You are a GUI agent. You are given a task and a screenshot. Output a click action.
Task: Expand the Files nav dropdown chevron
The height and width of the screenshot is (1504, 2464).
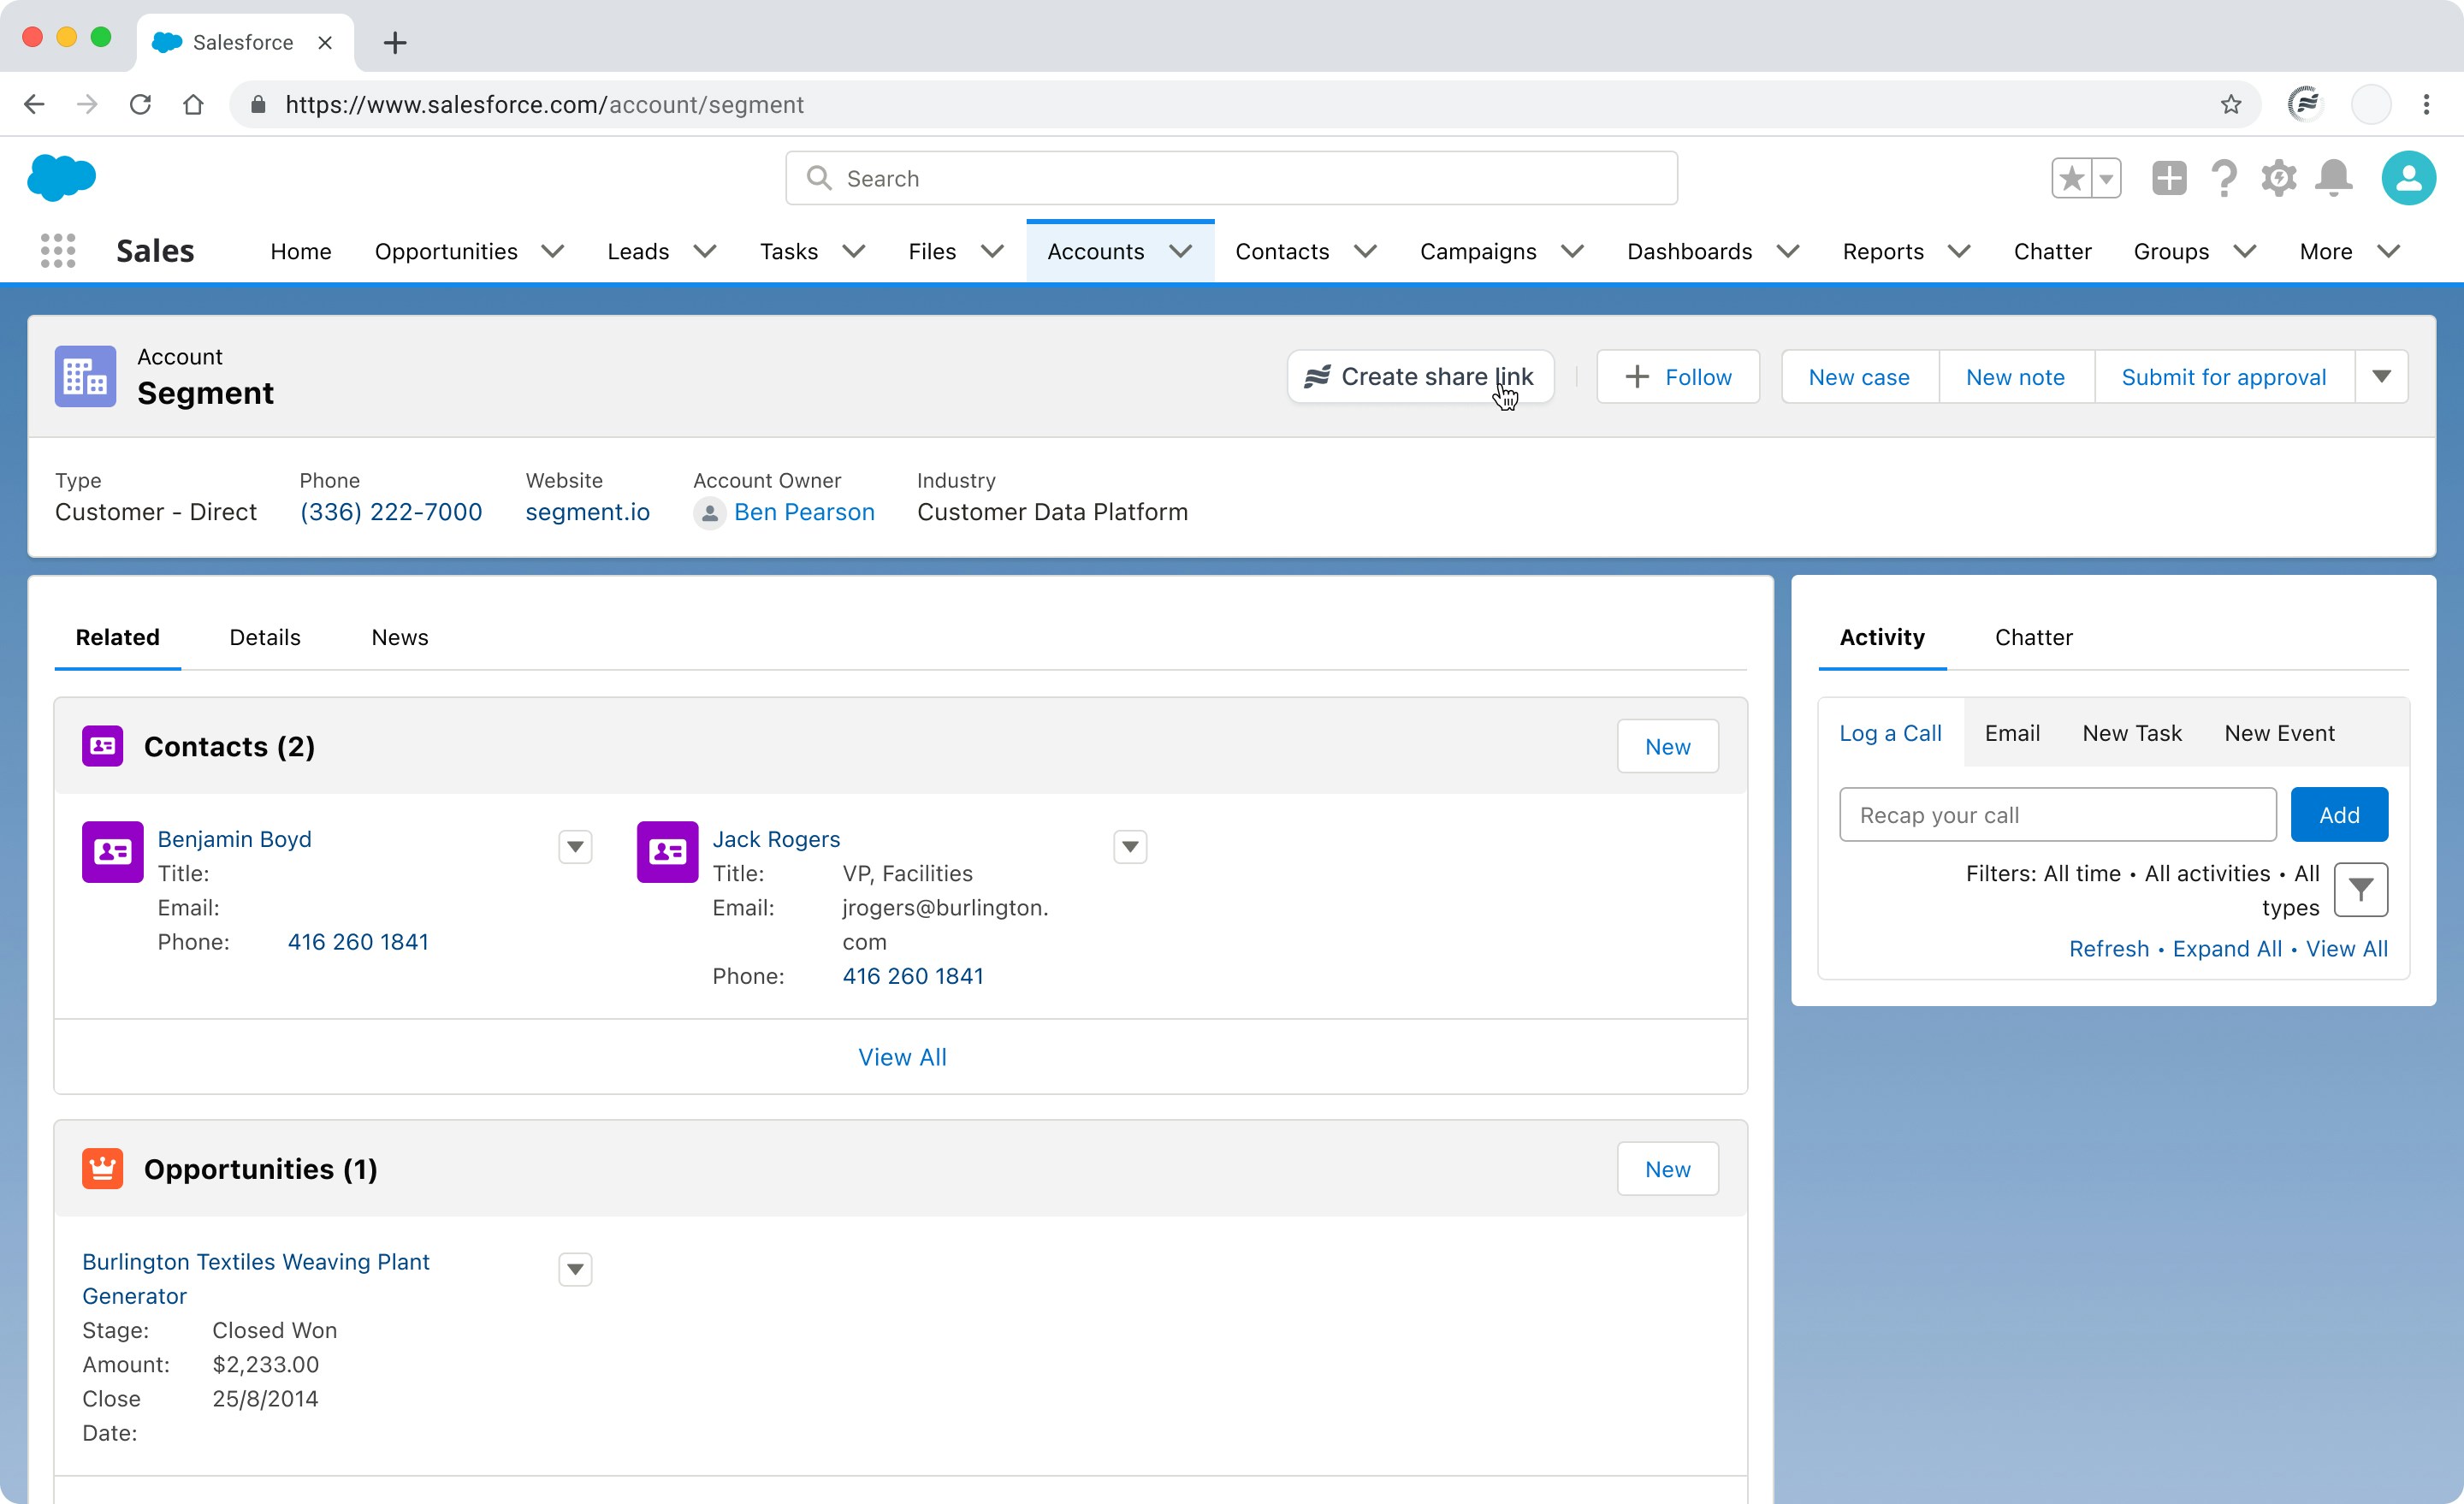tap(991, 251)
